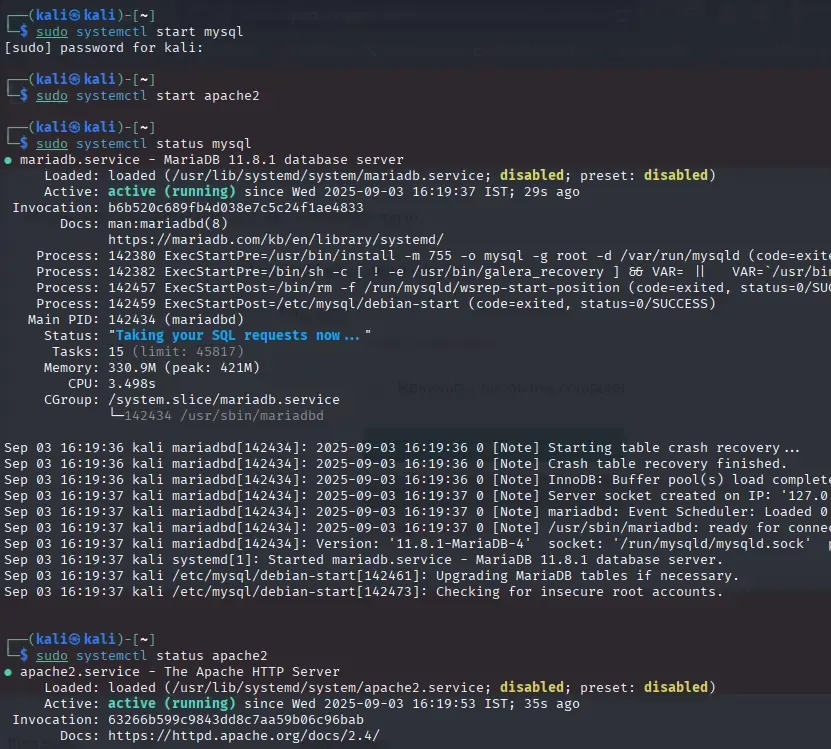This screenshot has width=831, height=749.
Task: Click the green status dot beside mariadb.service
Action: 8,160
